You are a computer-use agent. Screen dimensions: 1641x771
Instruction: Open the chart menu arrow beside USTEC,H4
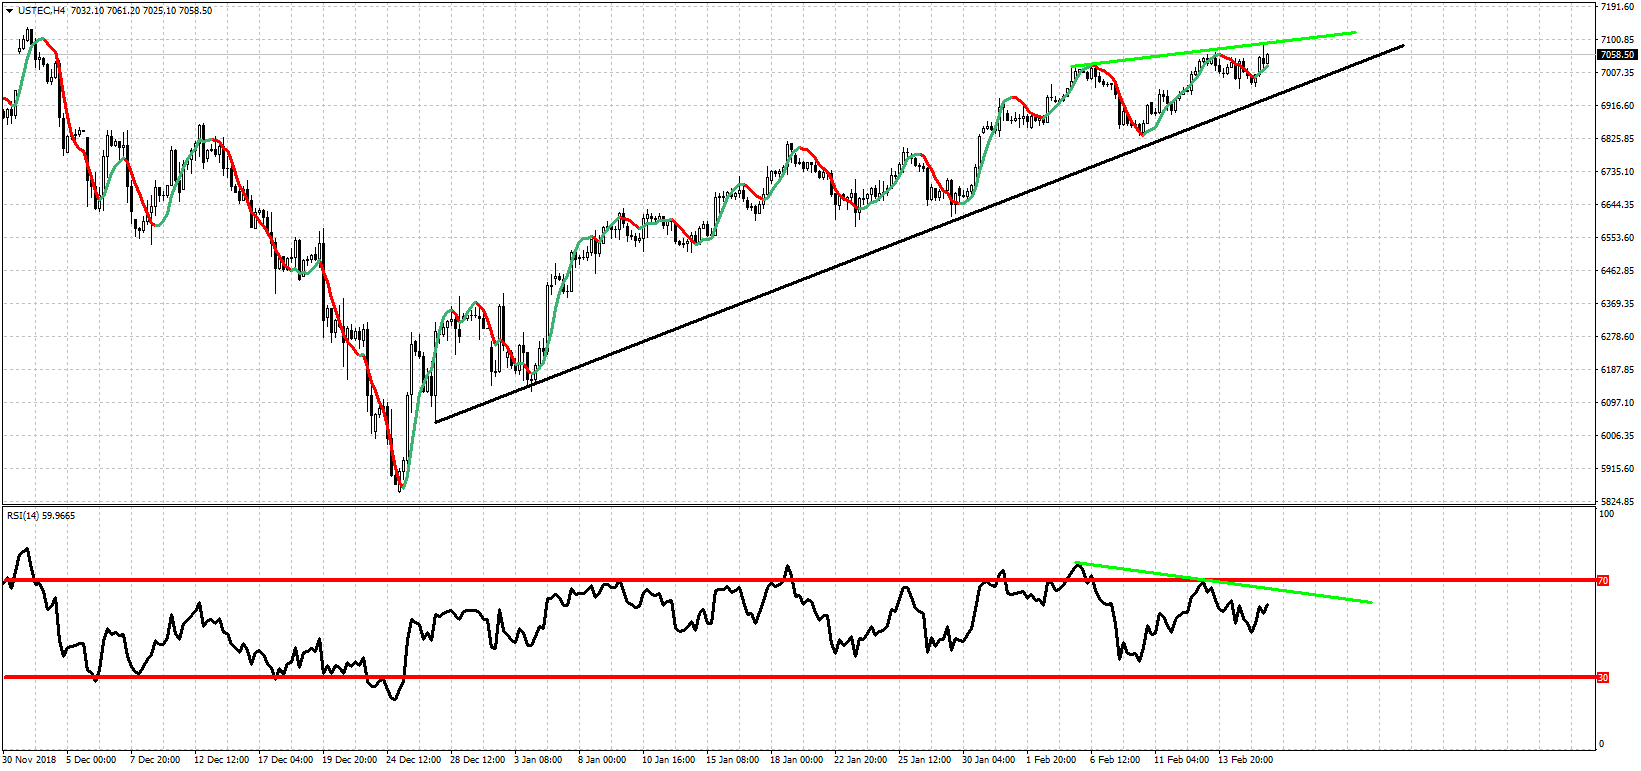(x=9, y=10)
